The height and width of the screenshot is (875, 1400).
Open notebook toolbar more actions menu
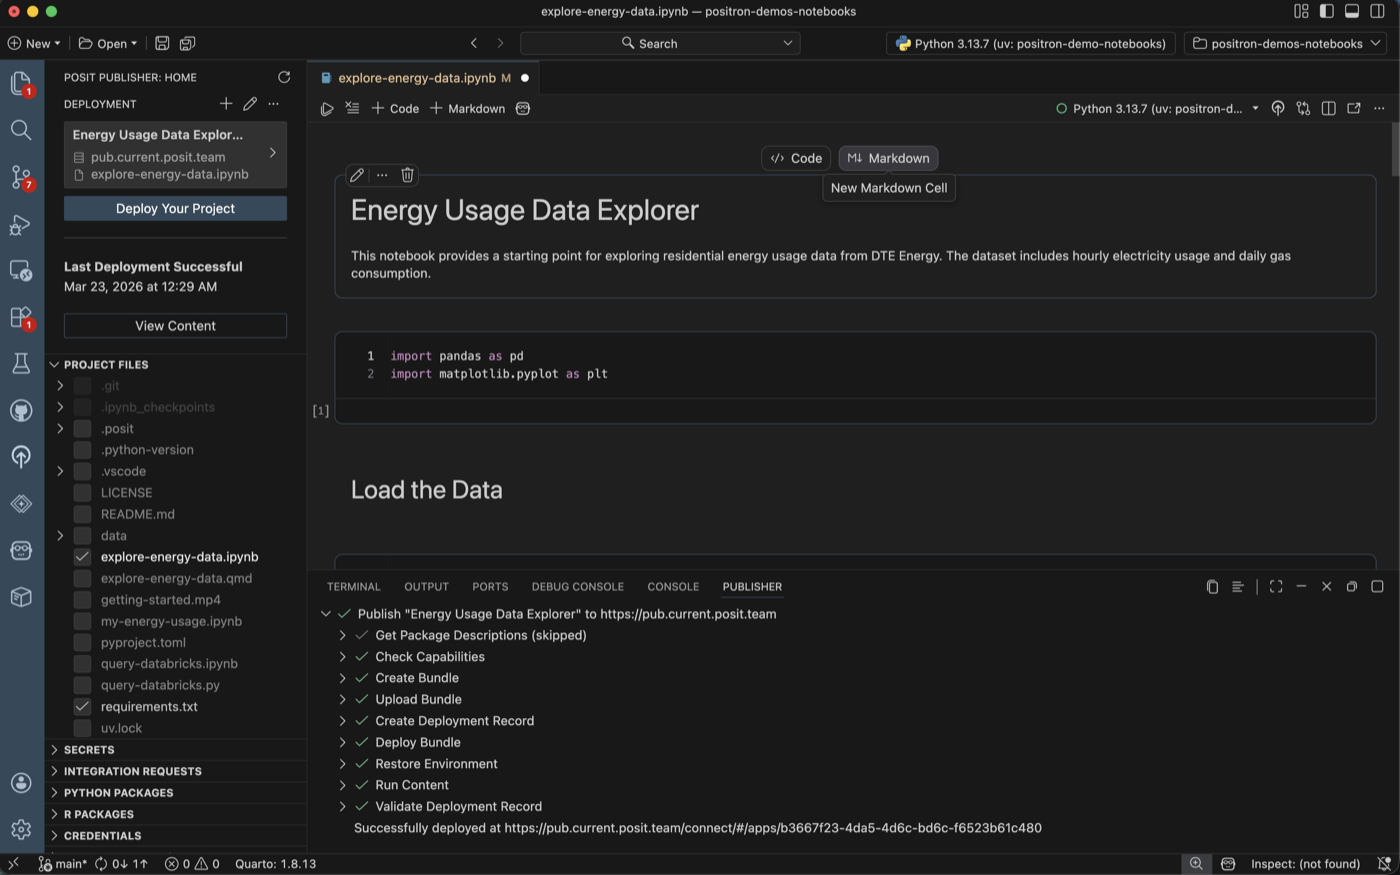tap(1379, 108)
